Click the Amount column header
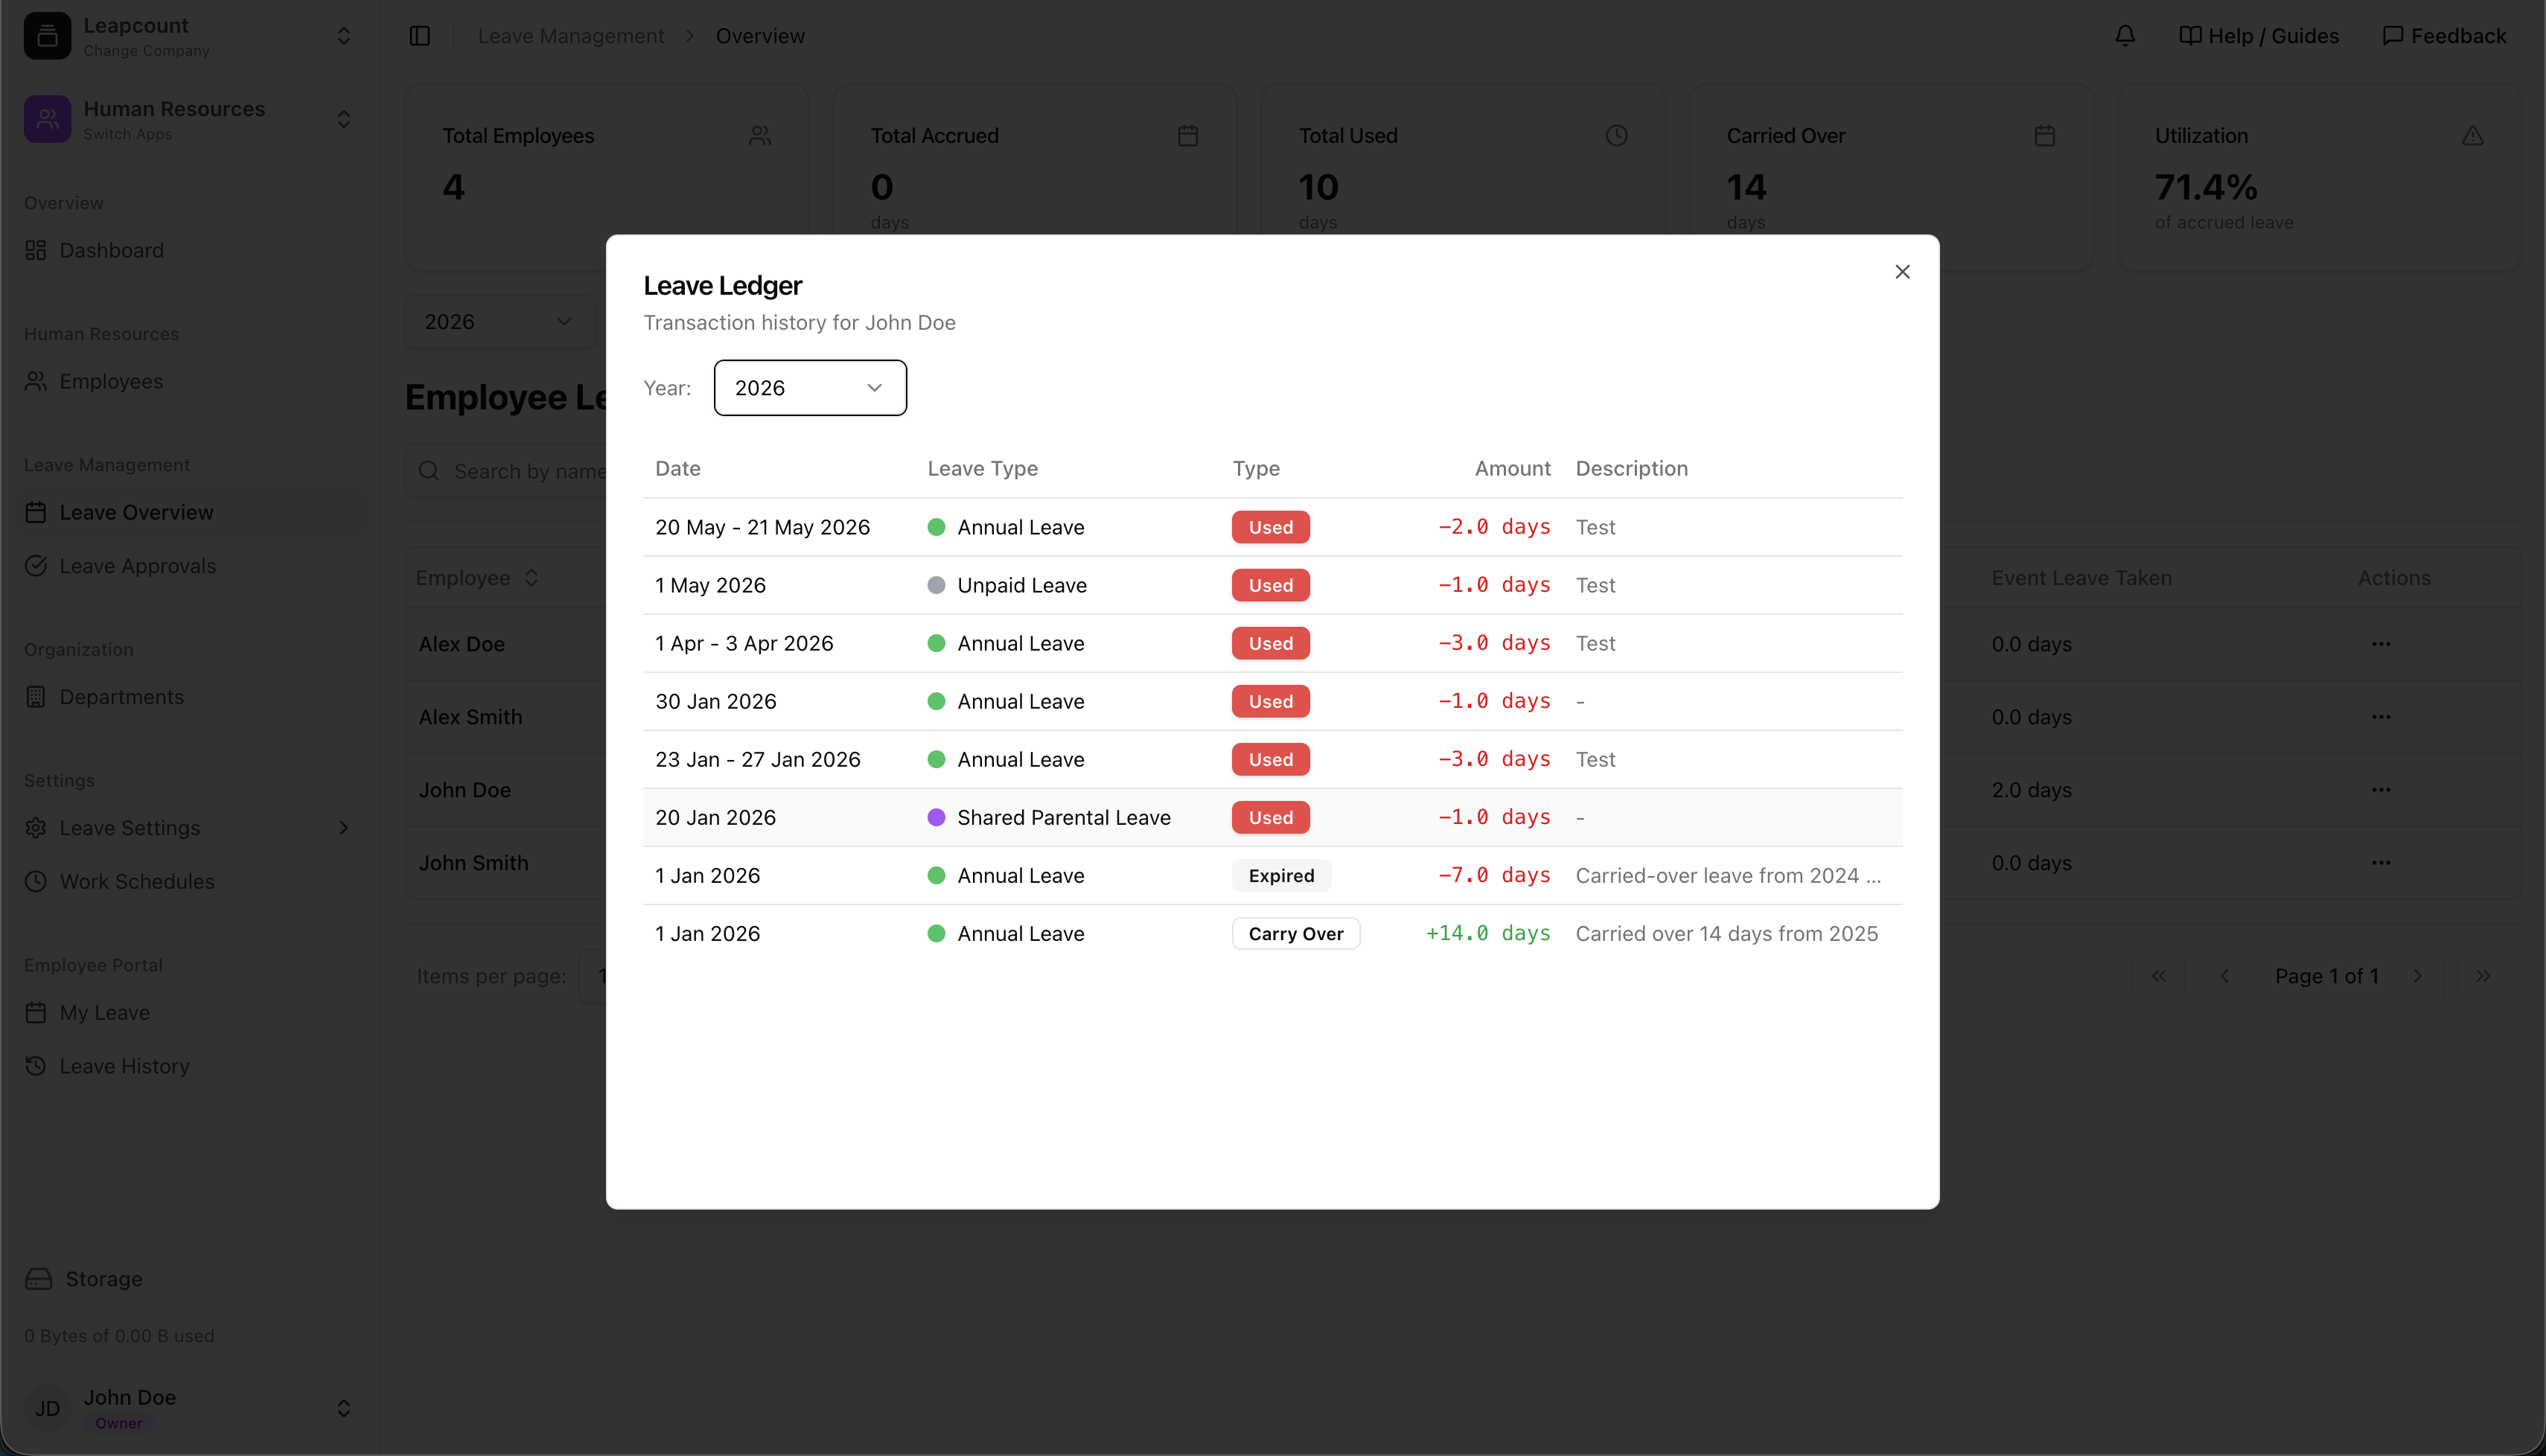The height and width of the screenshot is (1456, 2546). (1512, 468)
